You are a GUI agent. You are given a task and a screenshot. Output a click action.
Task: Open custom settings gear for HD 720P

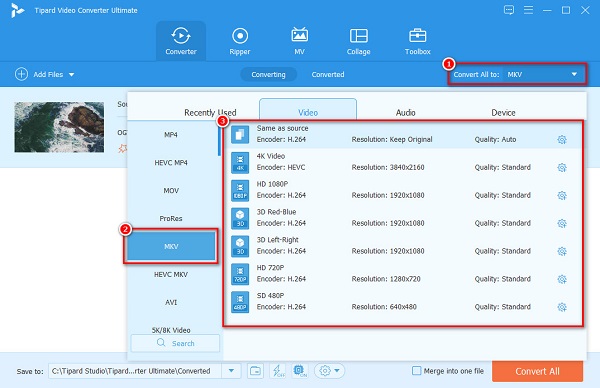[562, 279]
